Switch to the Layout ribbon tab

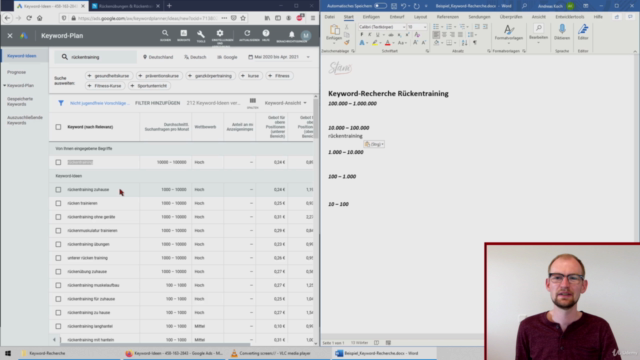(420, 17)
